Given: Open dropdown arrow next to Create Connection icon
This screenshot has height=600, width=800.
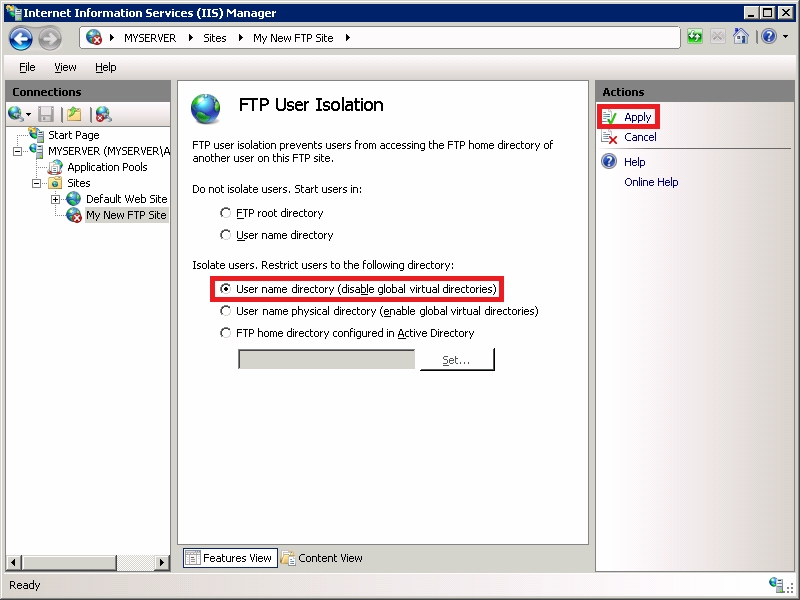Looking at the screenshot, I should pyautogui.click(x=29, y=115).
